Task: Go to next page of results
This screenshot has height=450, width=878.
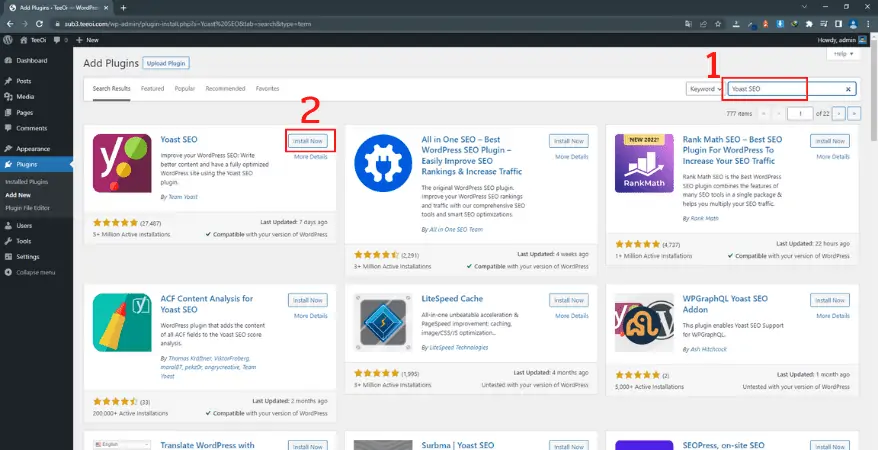Action: [839, 114]
